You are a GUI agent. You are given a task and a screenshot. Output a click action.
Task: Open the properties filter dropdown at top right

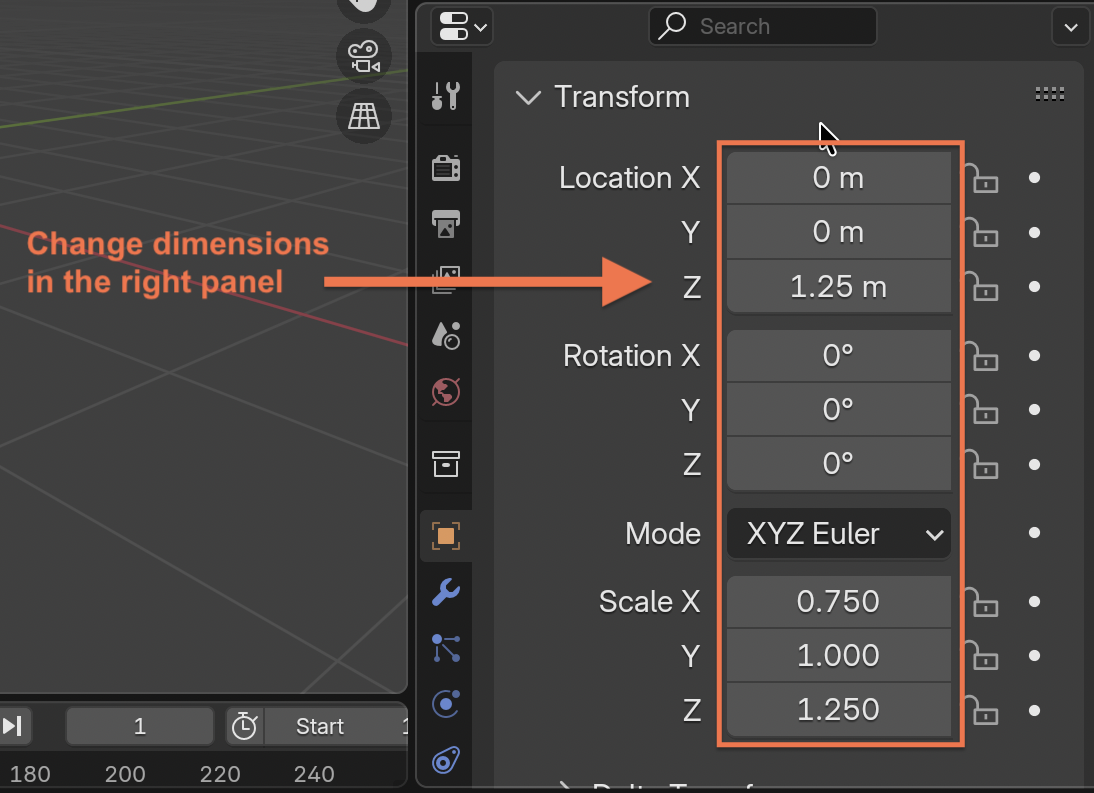pyautogui.click(x=1070, y=26)
